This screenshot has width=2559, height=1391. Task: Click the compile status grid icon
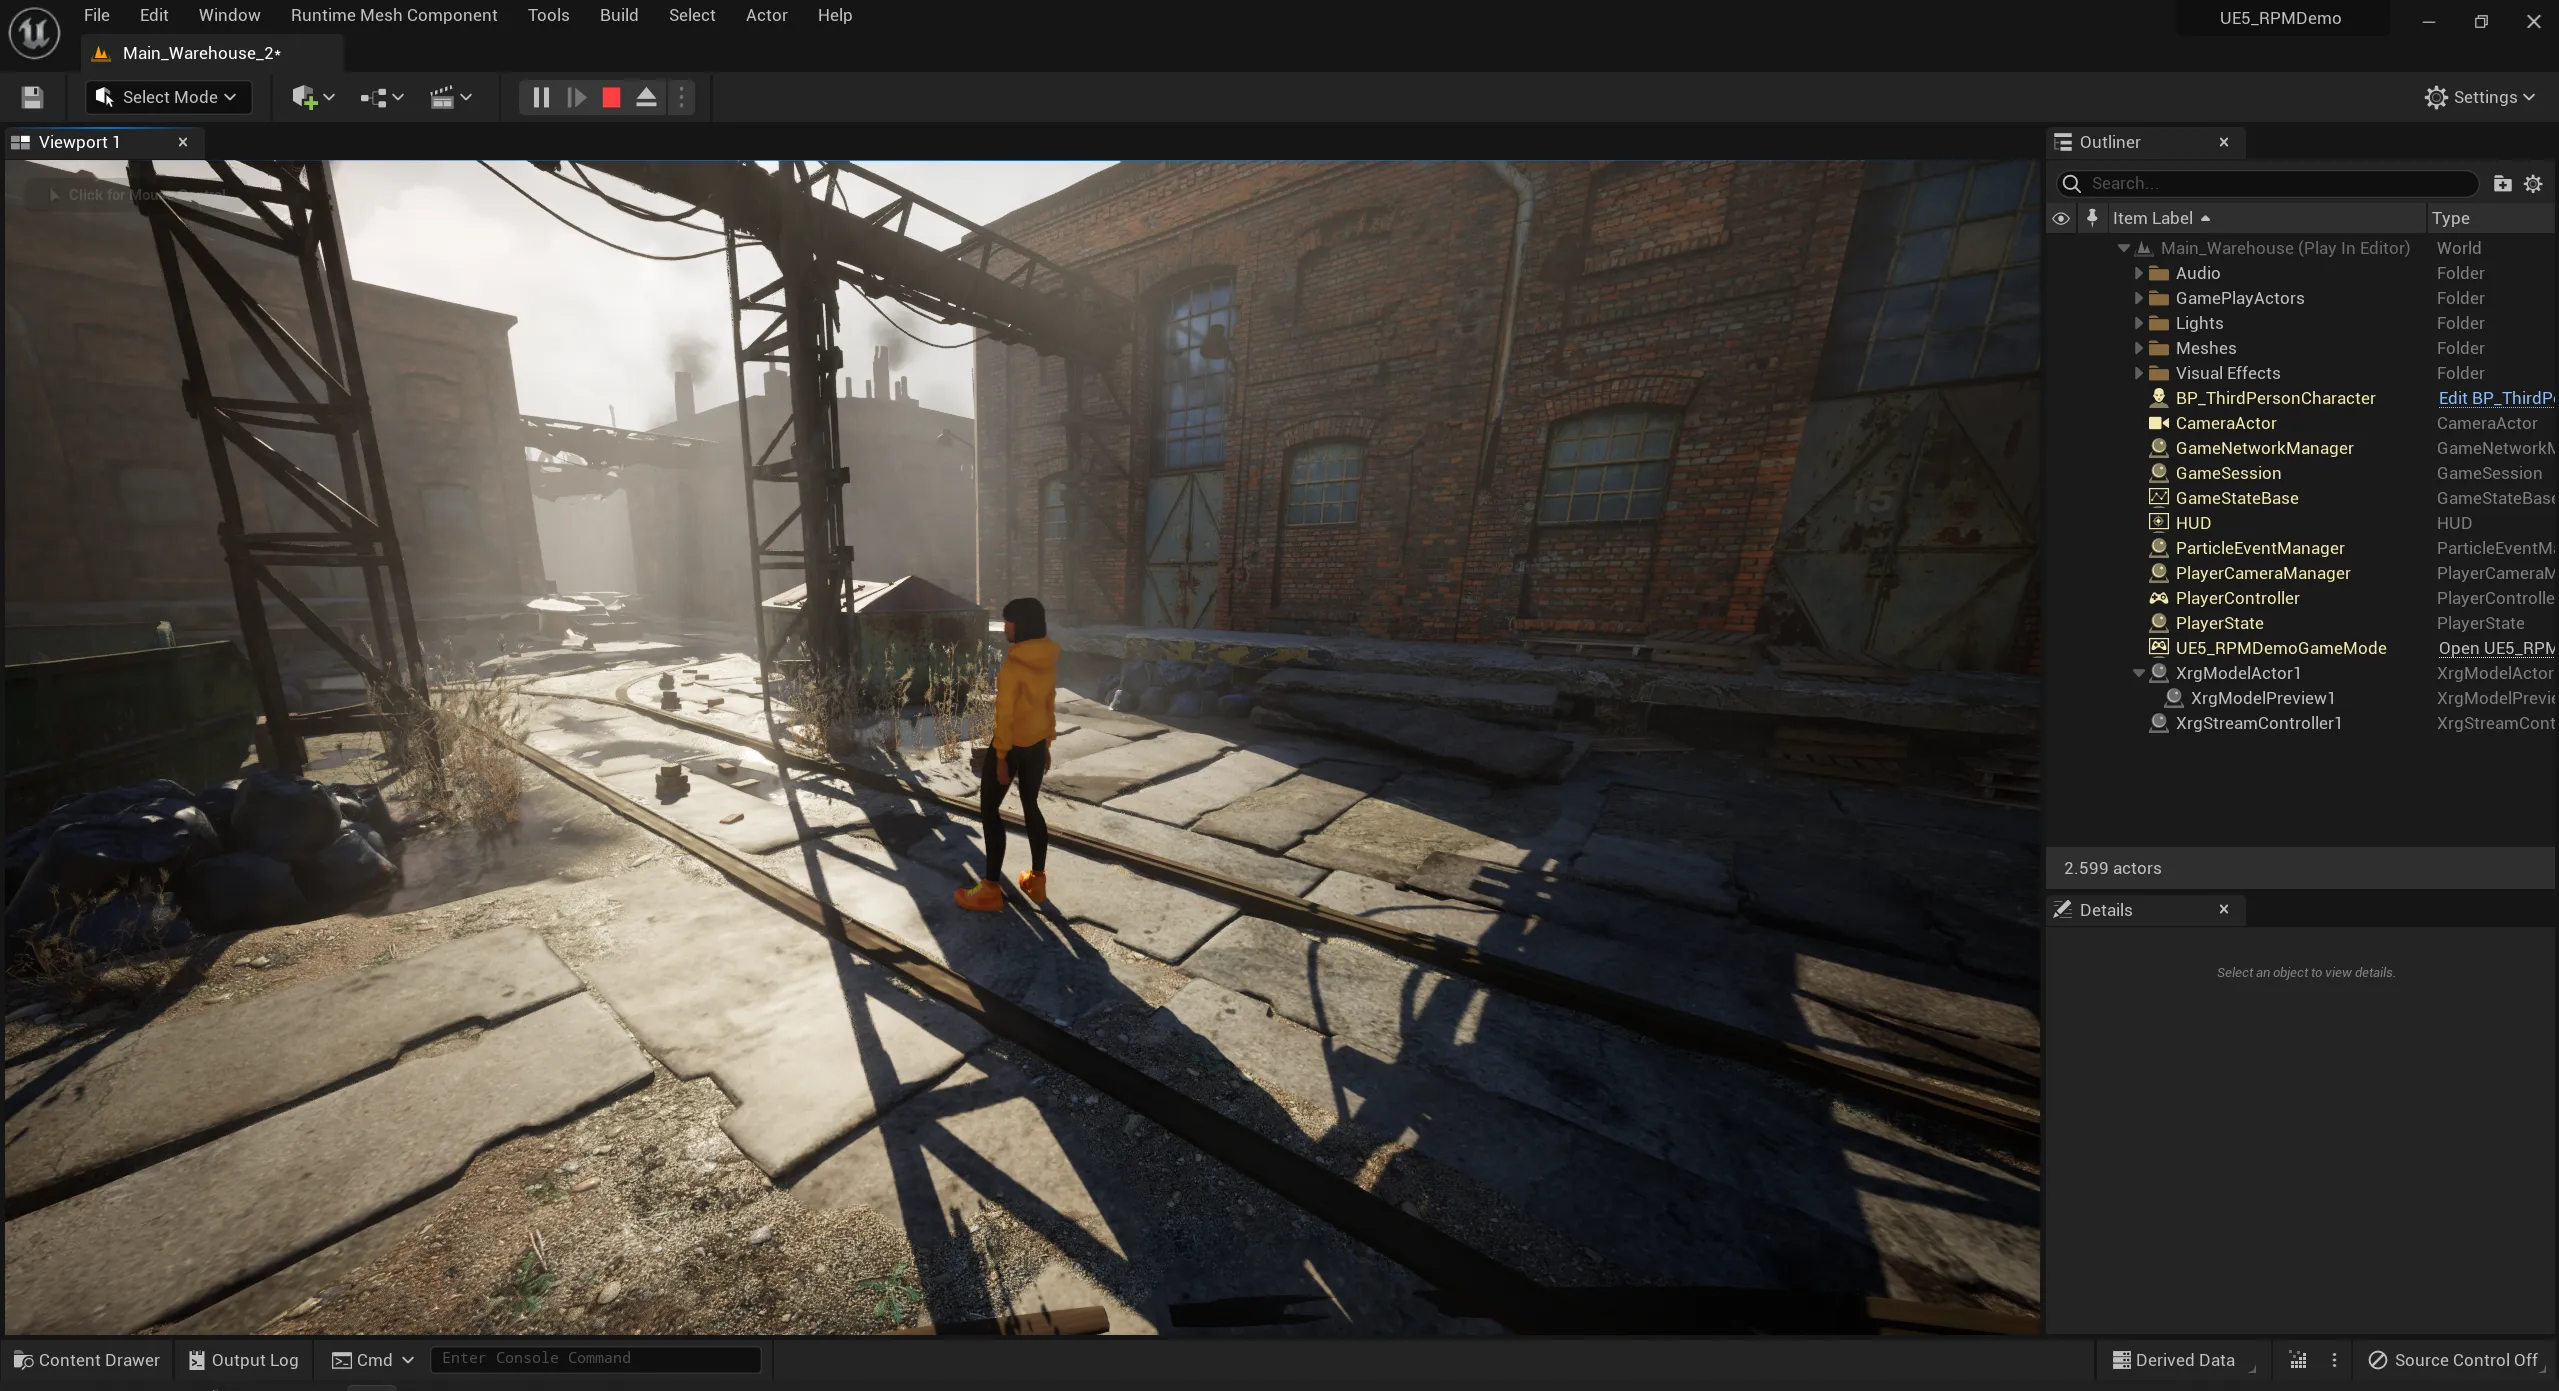[x=2298, y=1360]
